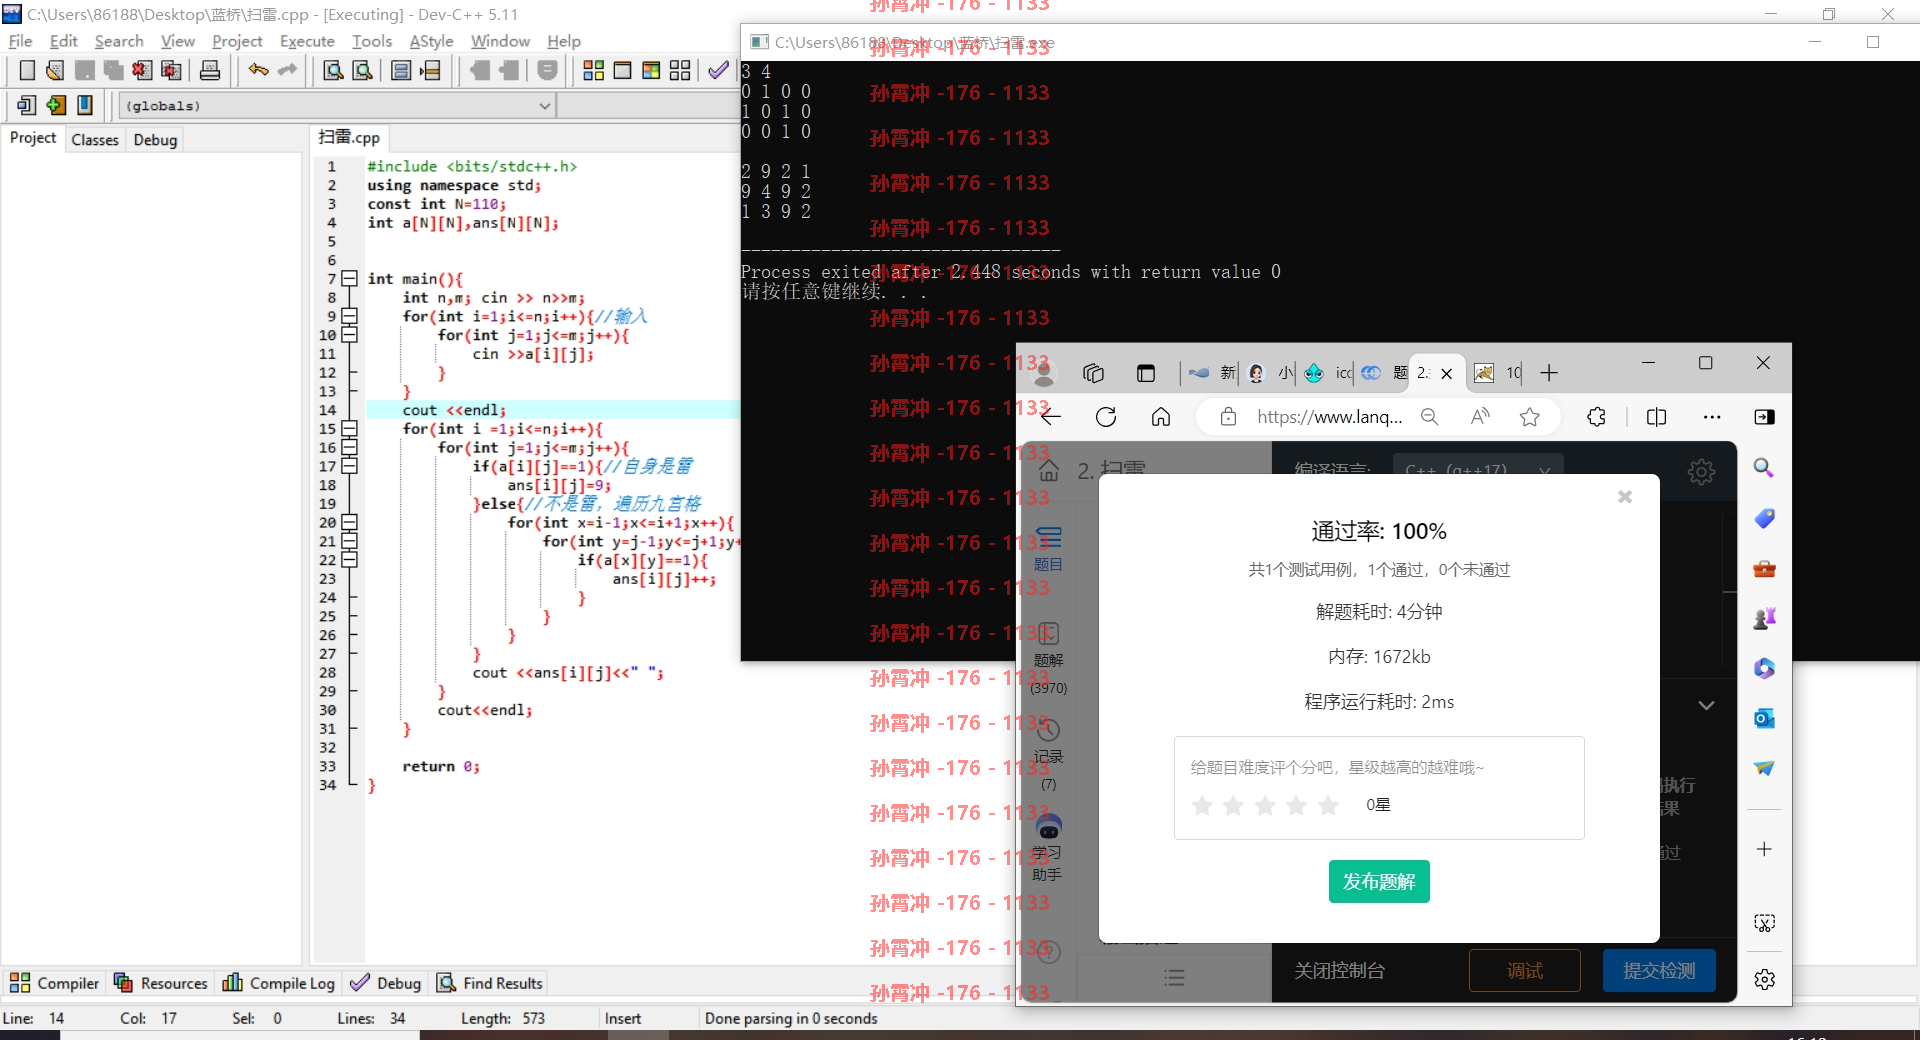Click the blue book icon in second toolbar
Image resolution: width=1920 pixels, height=1040 pixels.
click(85, 105)
